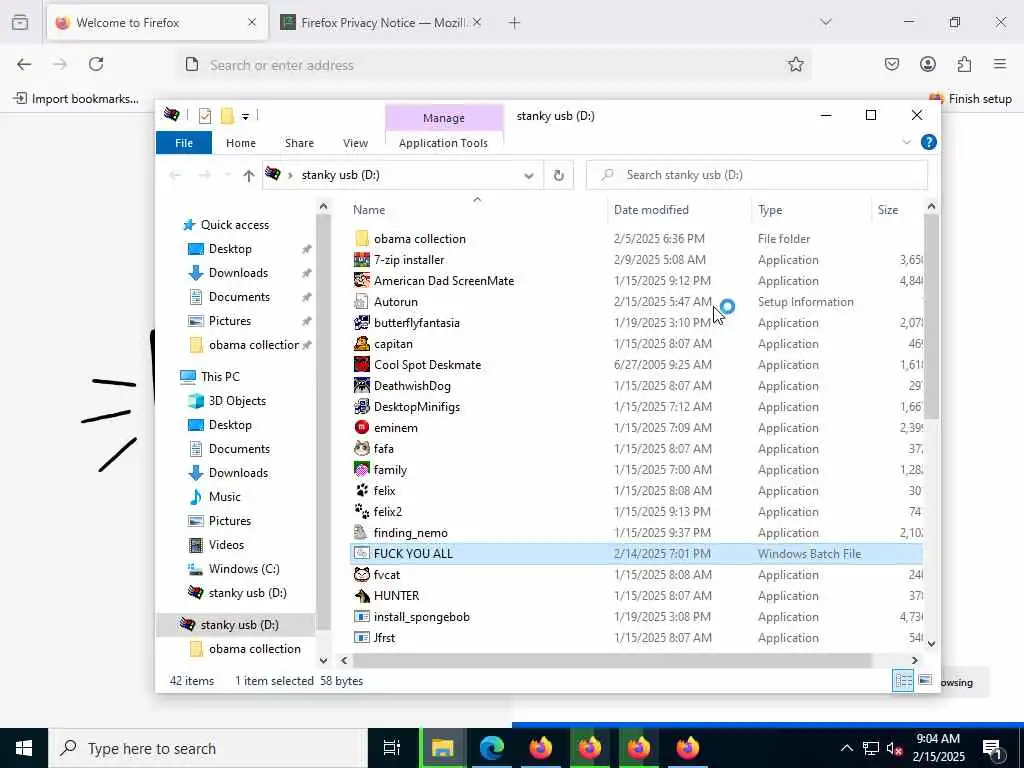This screenshot has height=768, width=1024.
Task: Select the fvcat application icon
Action: click(362, 575)
